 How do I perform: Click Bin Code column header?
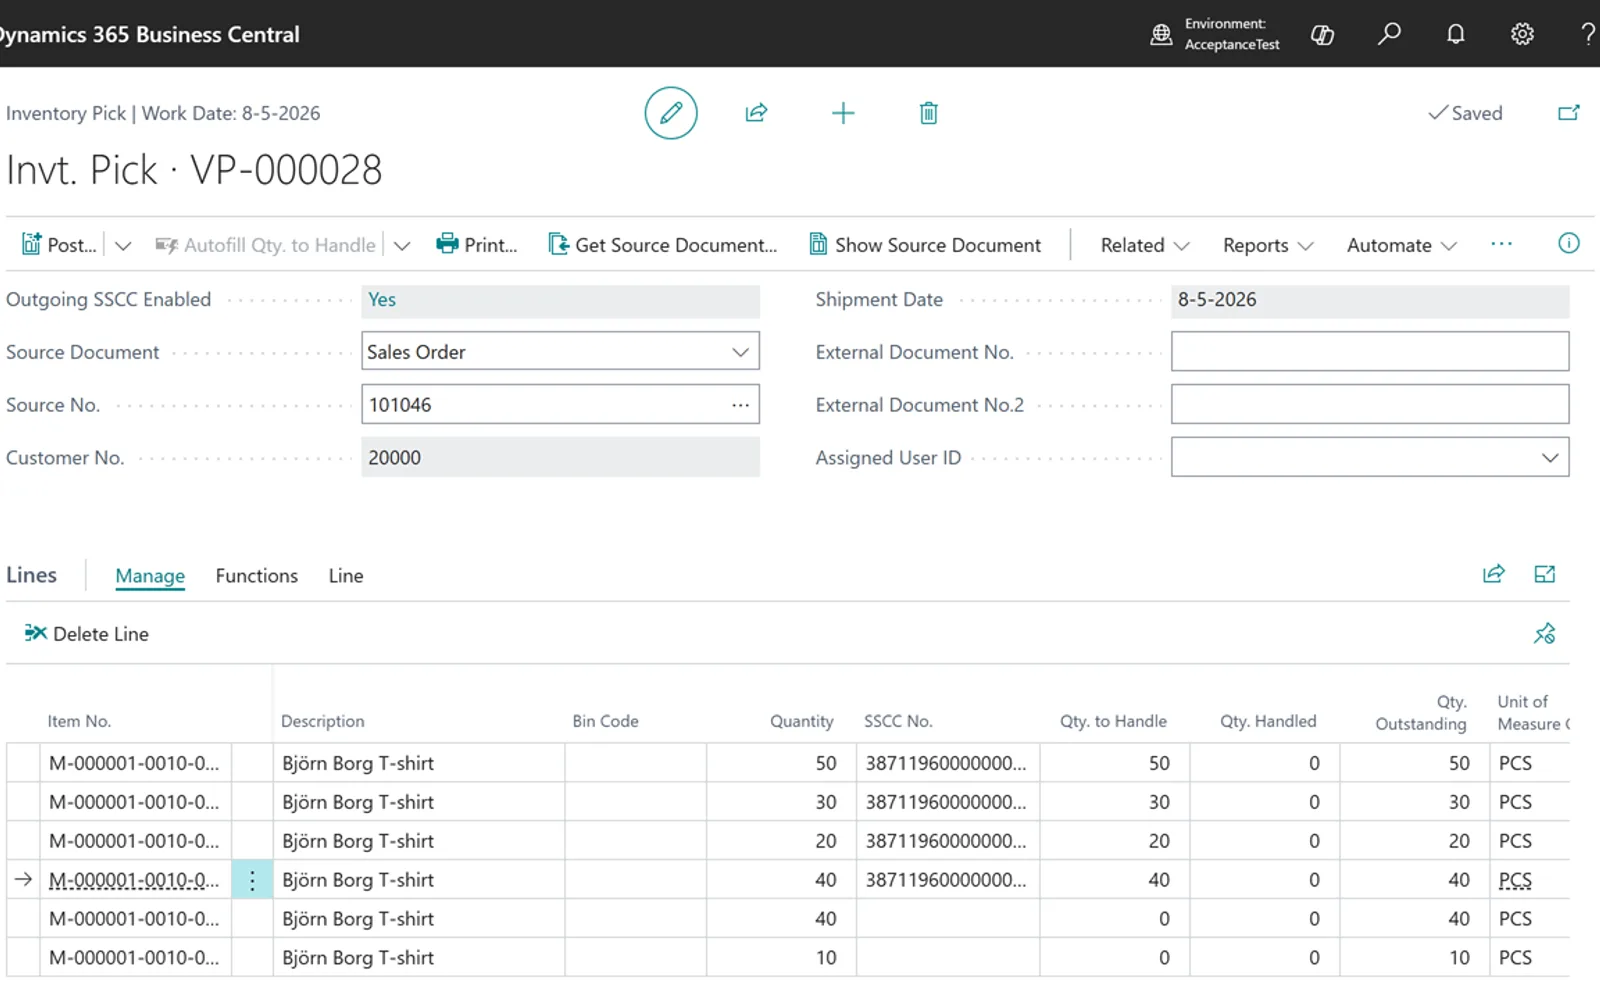pyautogui.click(x=605, y=721)
